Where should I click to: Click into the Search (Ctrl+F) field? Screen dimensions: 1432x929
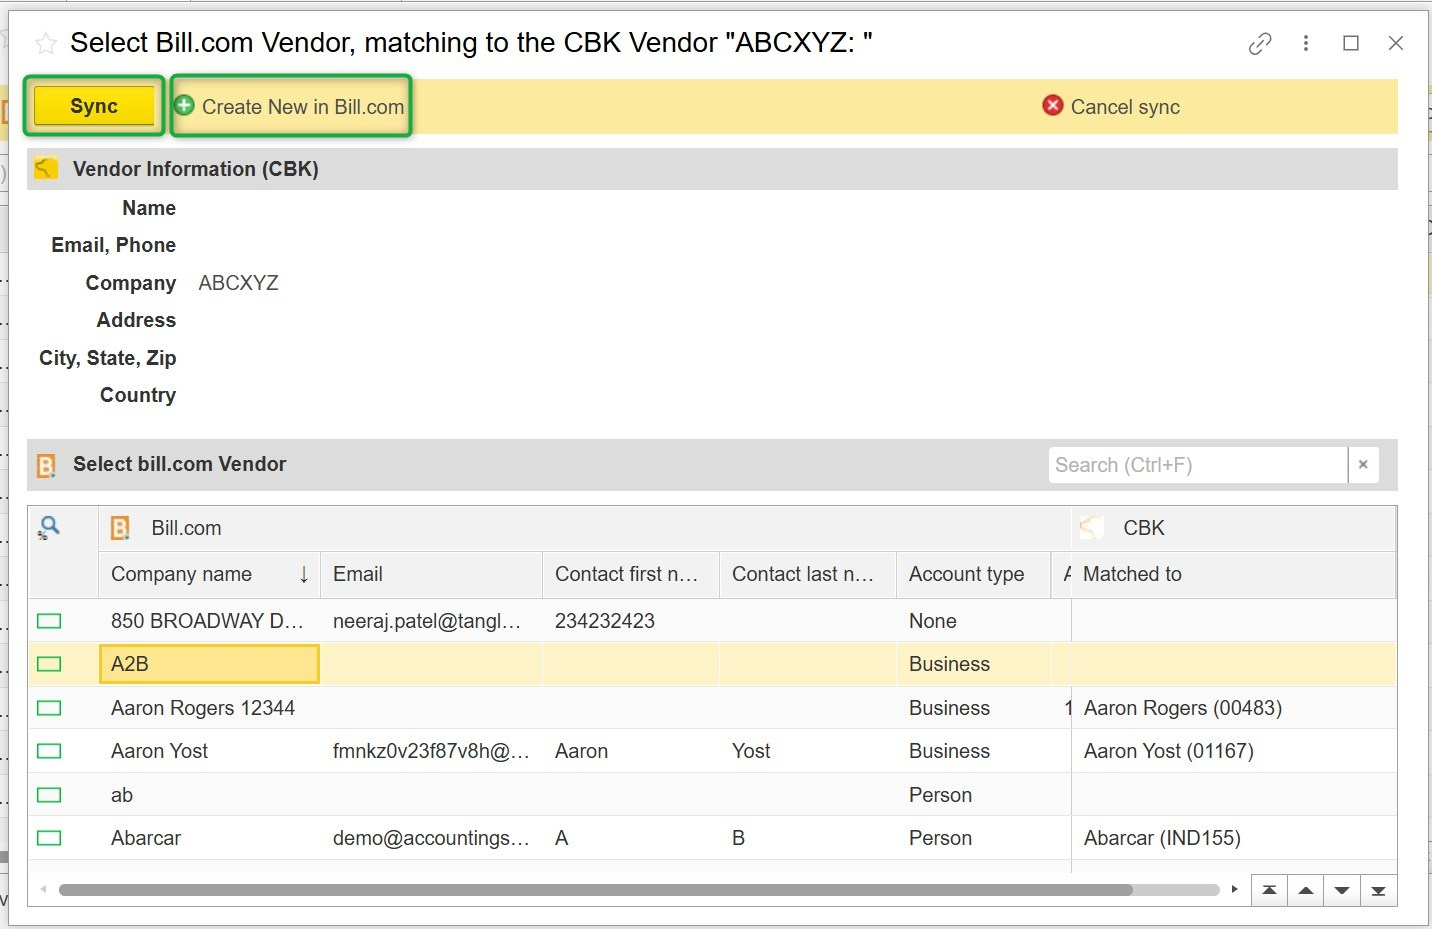tap(1196, 465)
